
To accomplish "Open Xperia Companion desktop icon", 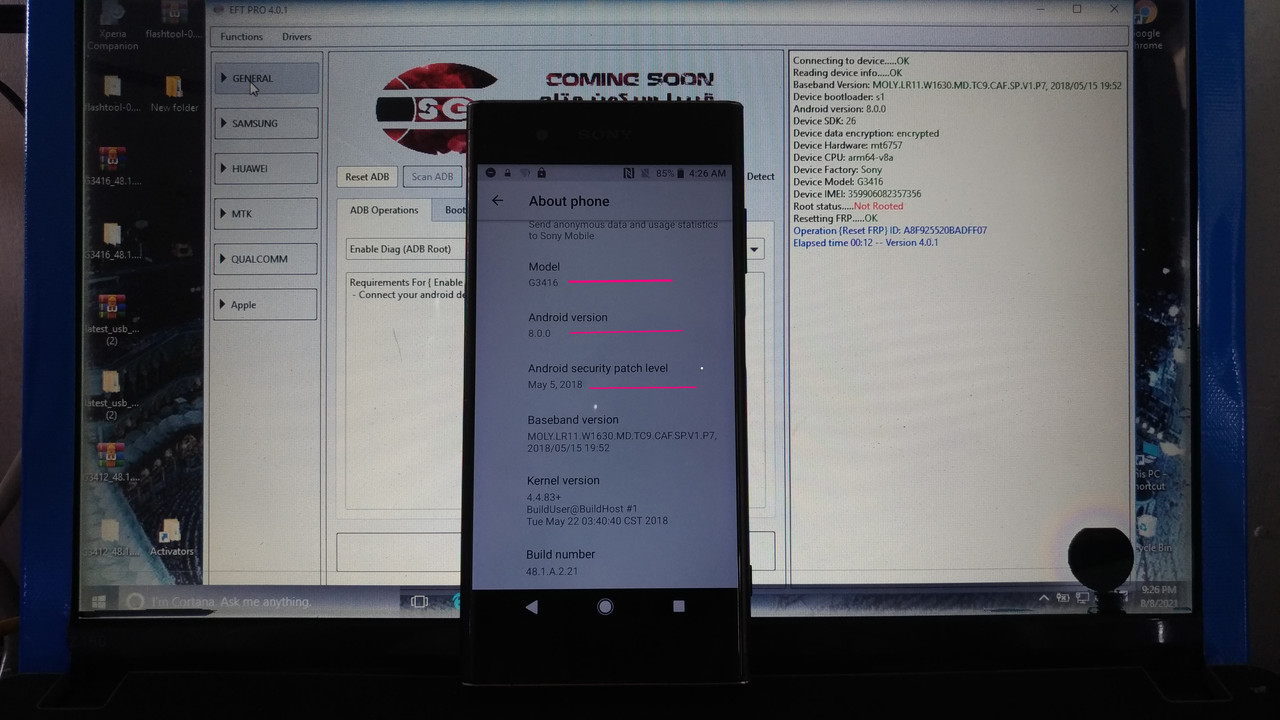I will 113,26.
